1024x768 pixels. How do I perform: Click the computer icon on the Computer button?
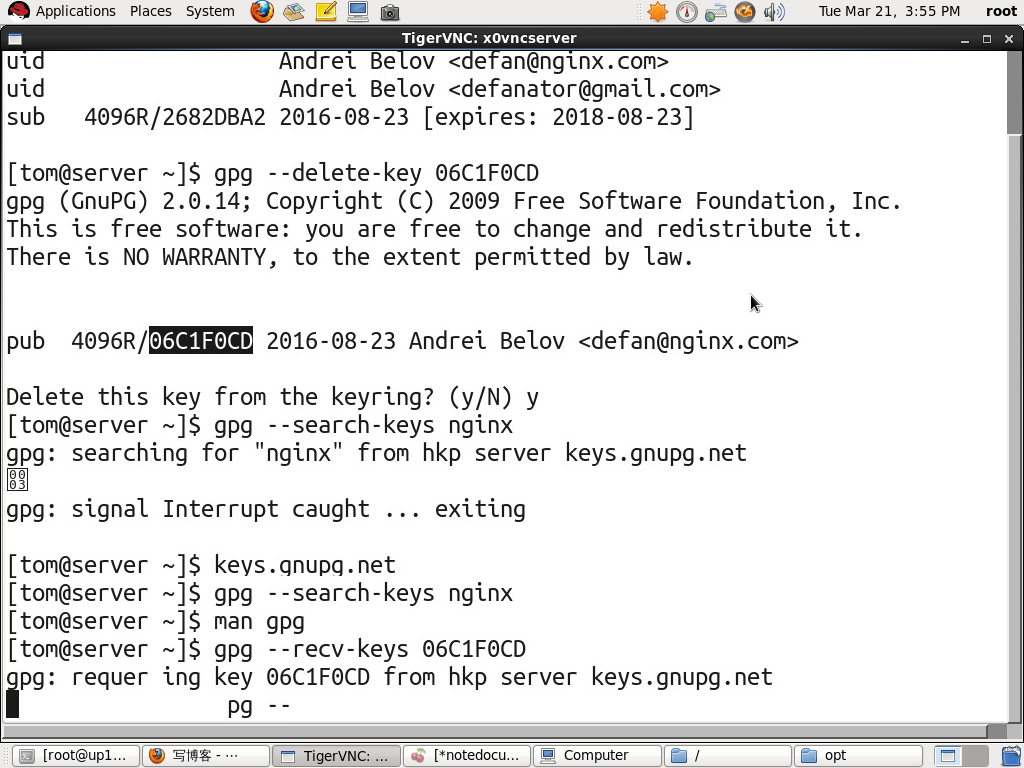tap(548, 756)
